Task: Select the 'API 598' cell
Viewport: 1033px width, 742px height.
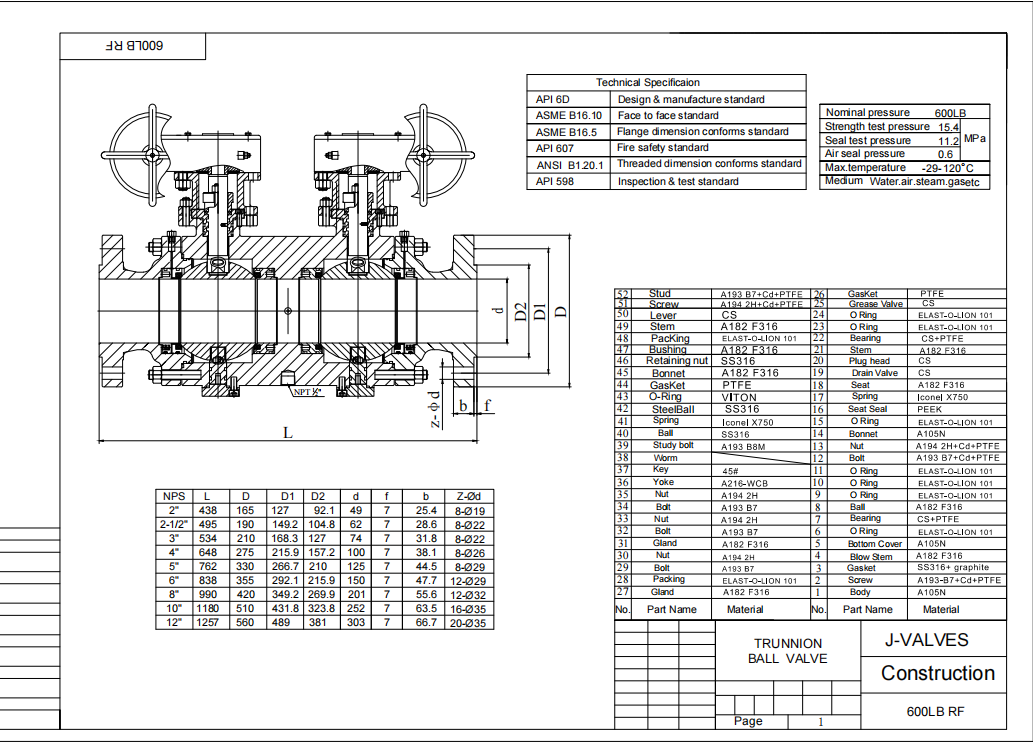Action: pyautogui.click(x=554, y=181)
